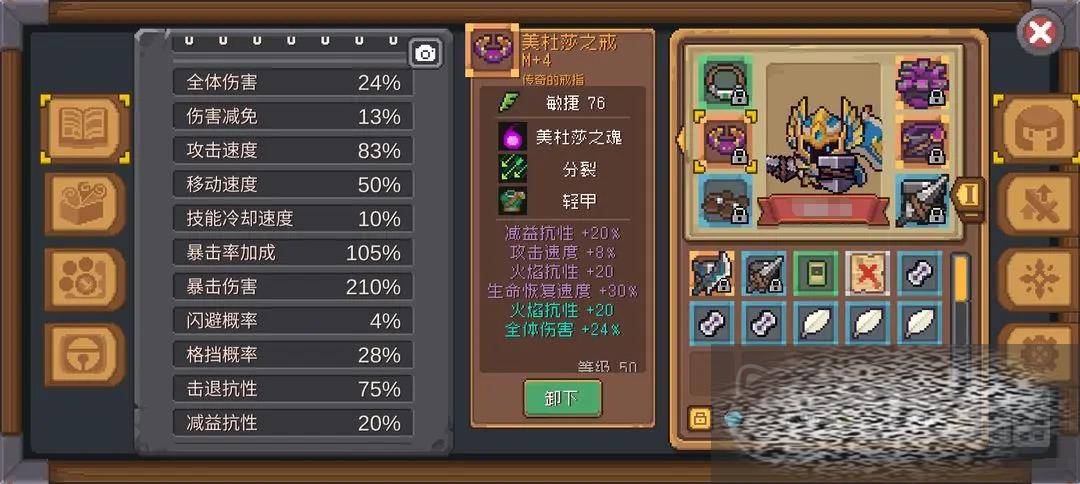This screenshot has width=1080, height=484.
Task: Open the paw print pets icon
Action: 85,279
